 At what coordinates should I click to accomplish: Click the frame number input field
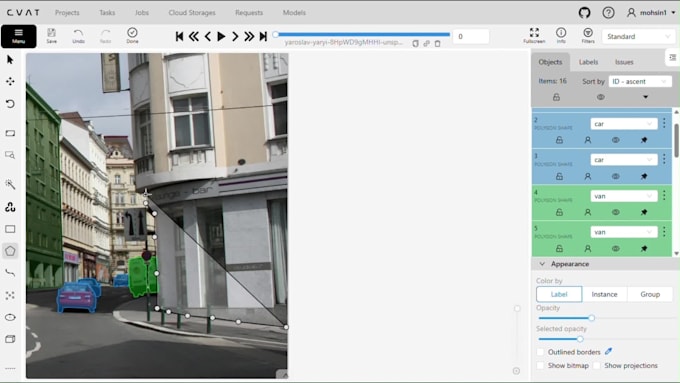471,36
